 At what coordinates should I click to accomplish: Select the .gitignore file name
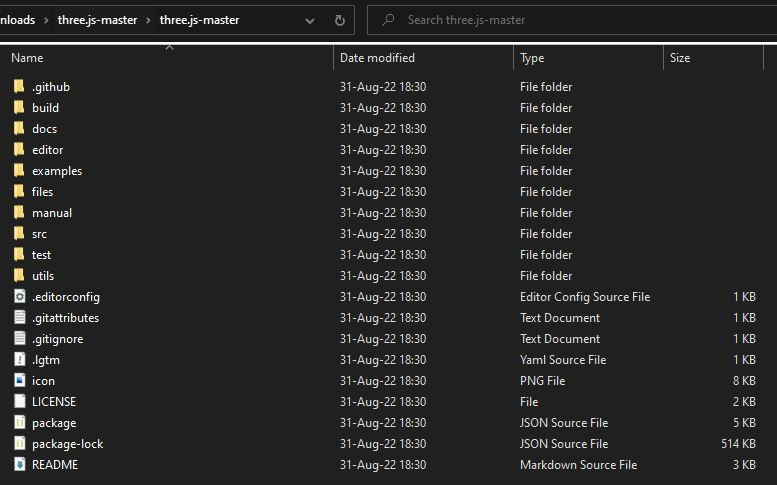(57, 339)
